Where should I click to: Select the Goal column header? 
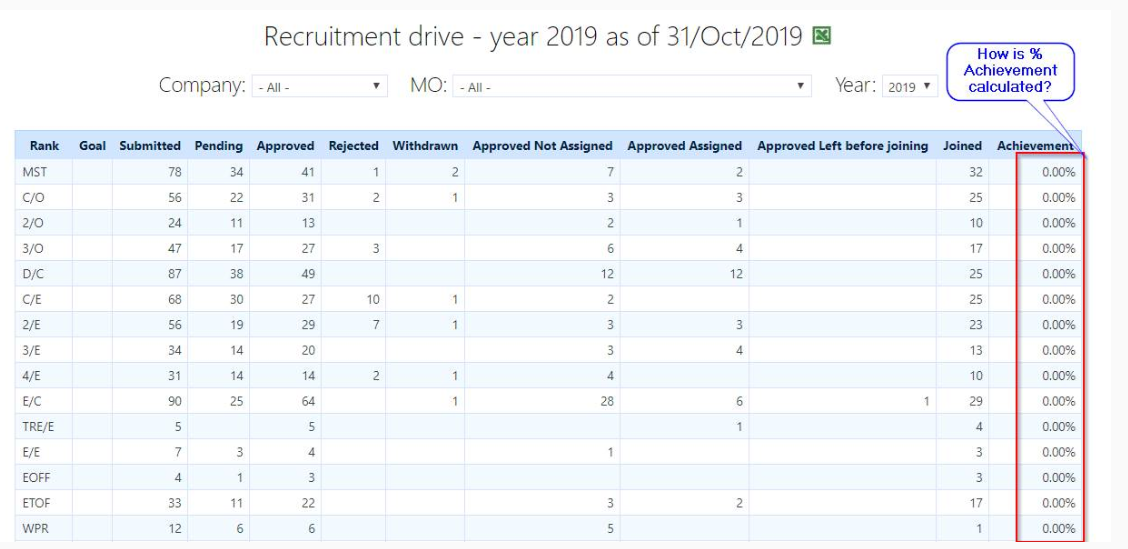92,145
